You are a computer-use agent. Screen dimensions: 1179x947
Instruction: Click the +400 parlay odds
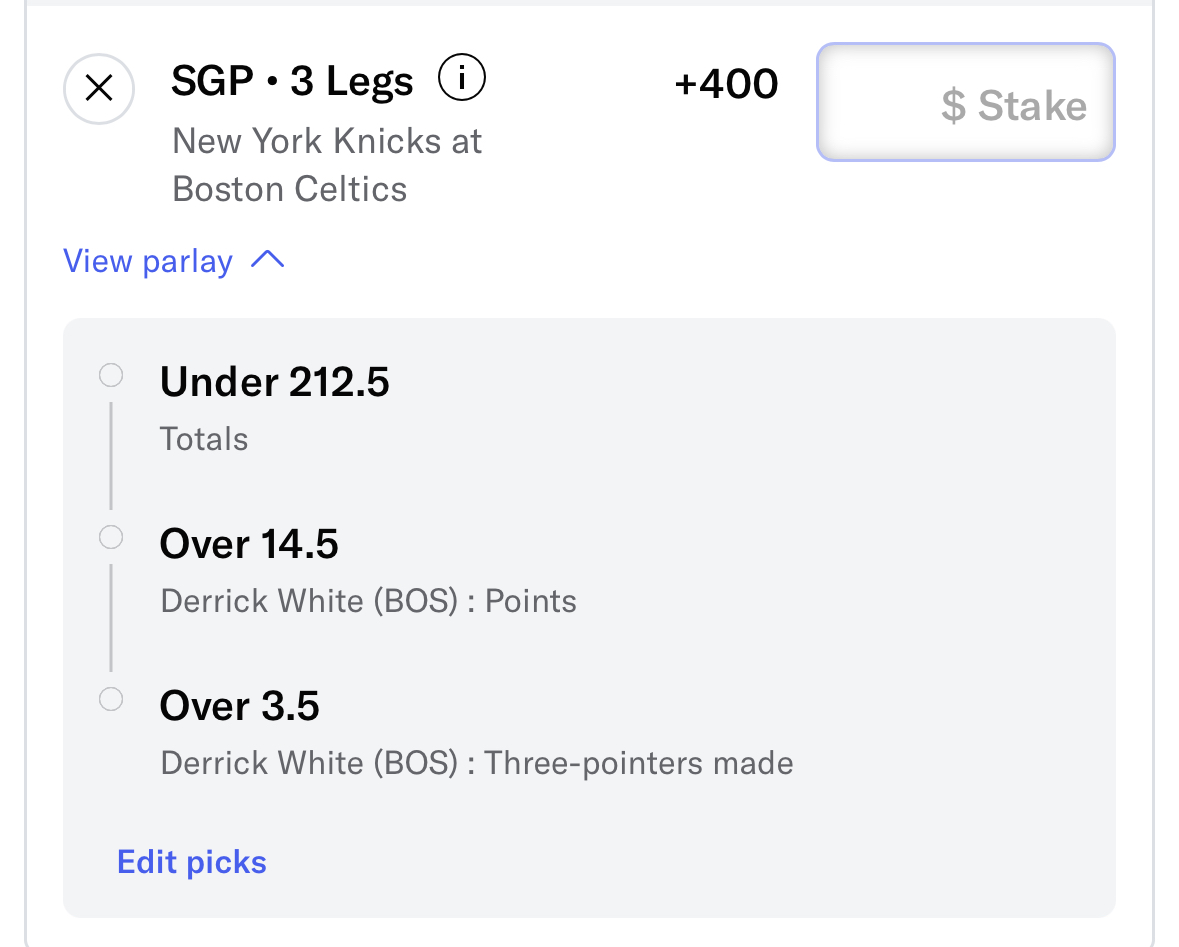726,84
